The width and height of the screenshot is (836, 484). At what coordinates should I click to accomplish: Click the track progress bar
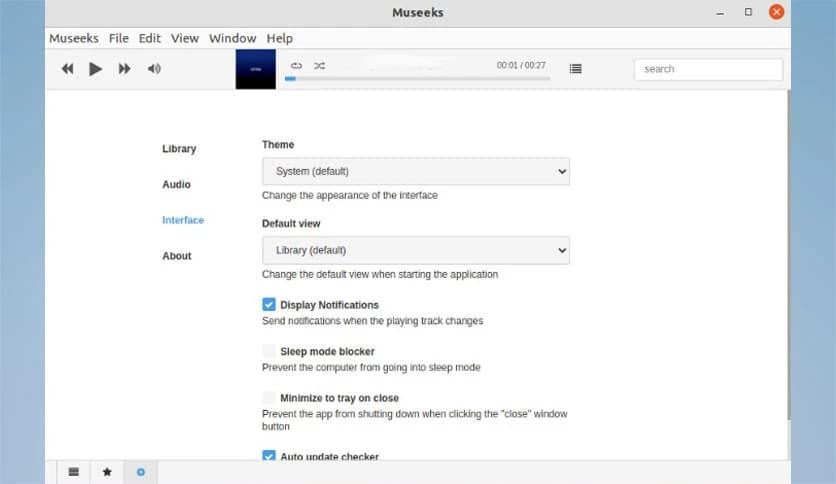[x=417, y=79]
